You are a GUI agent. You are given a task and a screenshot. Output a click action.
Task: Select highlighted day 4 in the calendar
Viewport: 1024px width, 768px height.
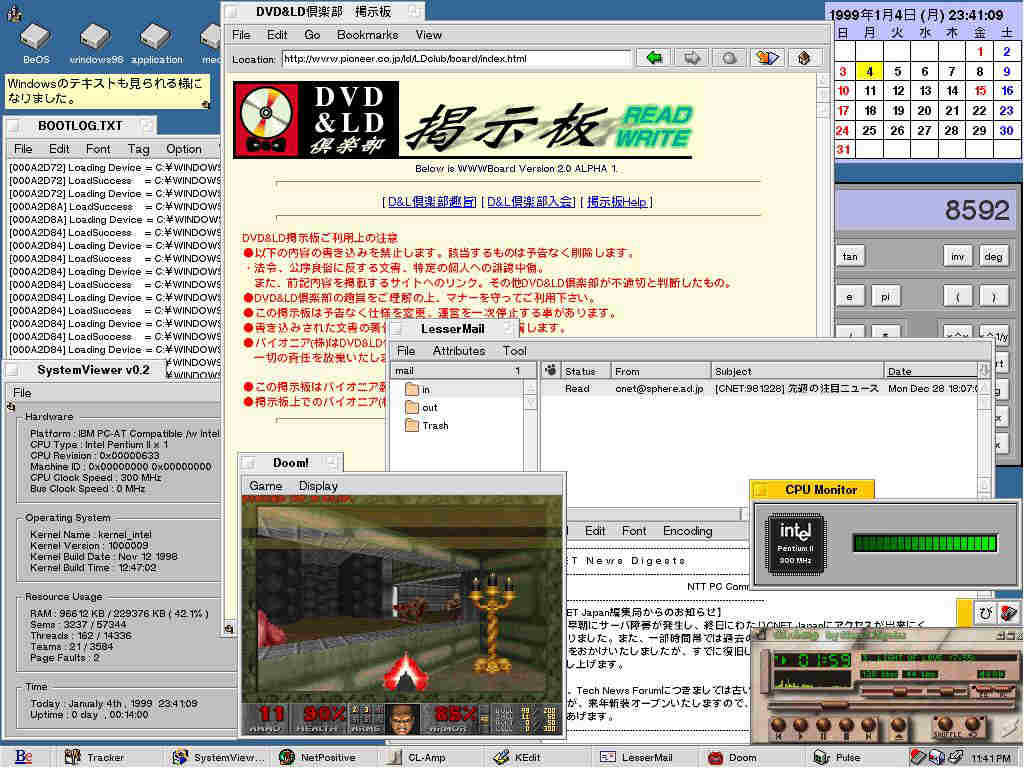click(869, 71)
